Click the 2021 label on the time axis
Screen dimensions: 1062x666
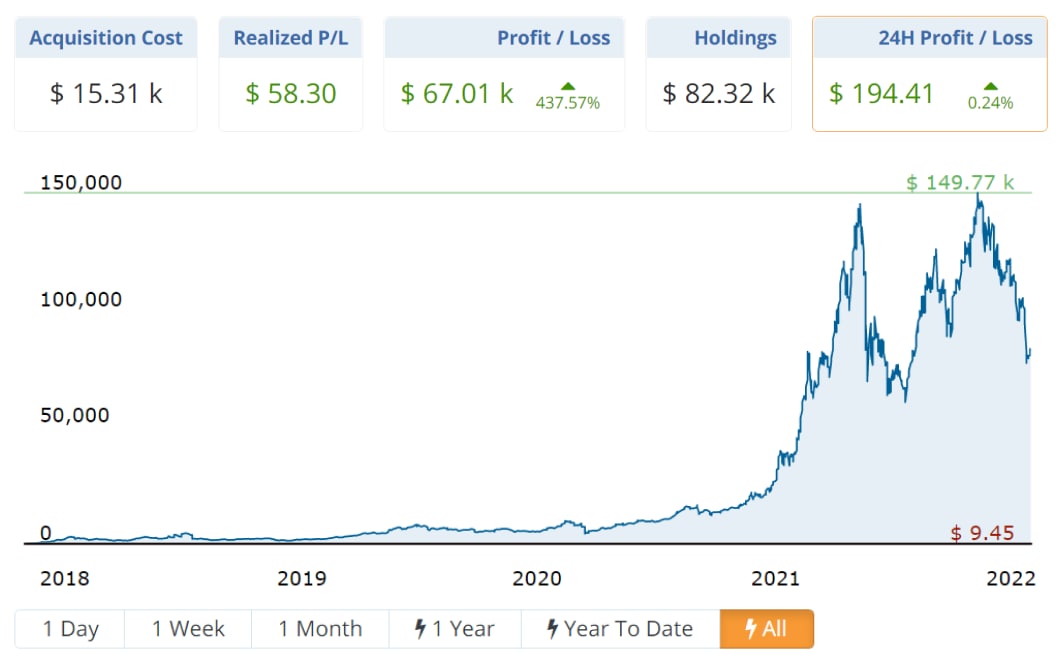[x=775, y=578]
